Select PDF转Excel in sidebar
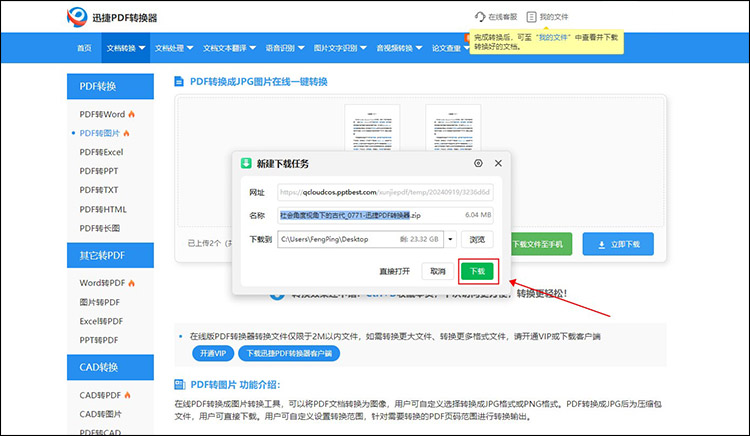750x436 pixels. [x=101, y=152]
